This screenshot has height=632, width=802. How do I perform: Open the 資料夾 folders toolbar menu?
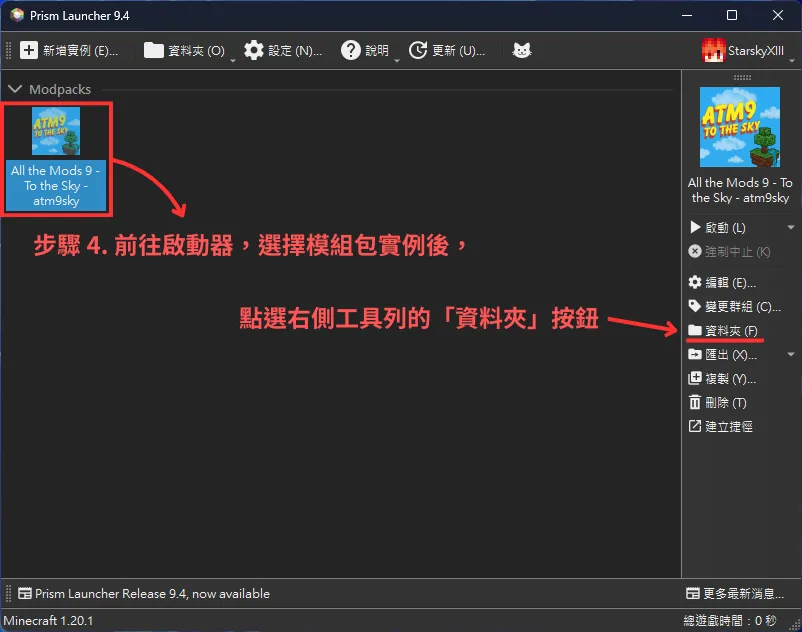click(184, 50)
